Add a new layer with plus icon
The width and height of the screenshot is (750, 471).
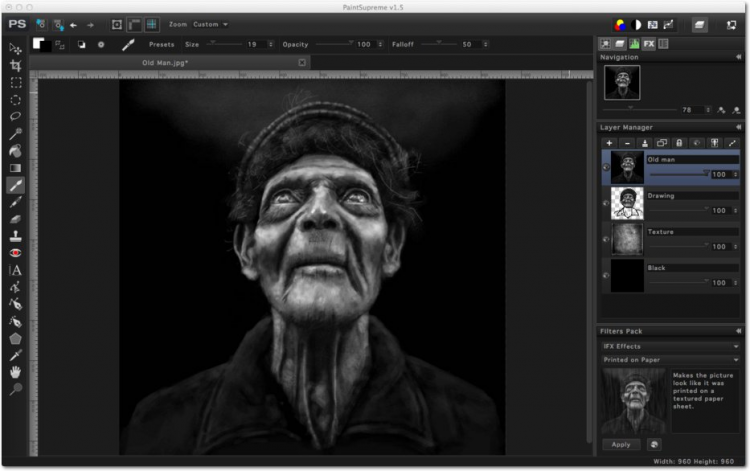tap(609, 143)
